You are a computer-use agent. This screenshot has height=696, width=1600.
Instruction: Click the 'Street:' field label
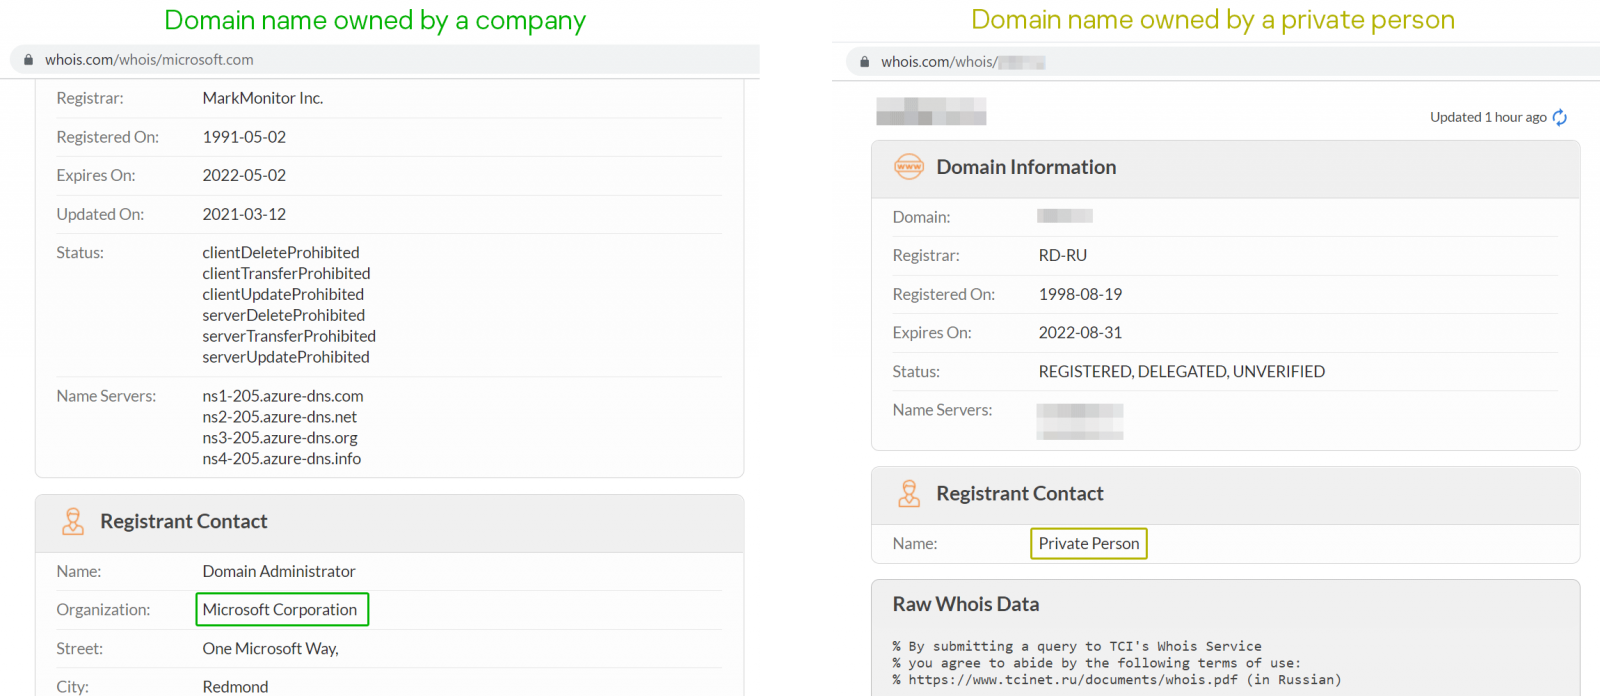80,649
